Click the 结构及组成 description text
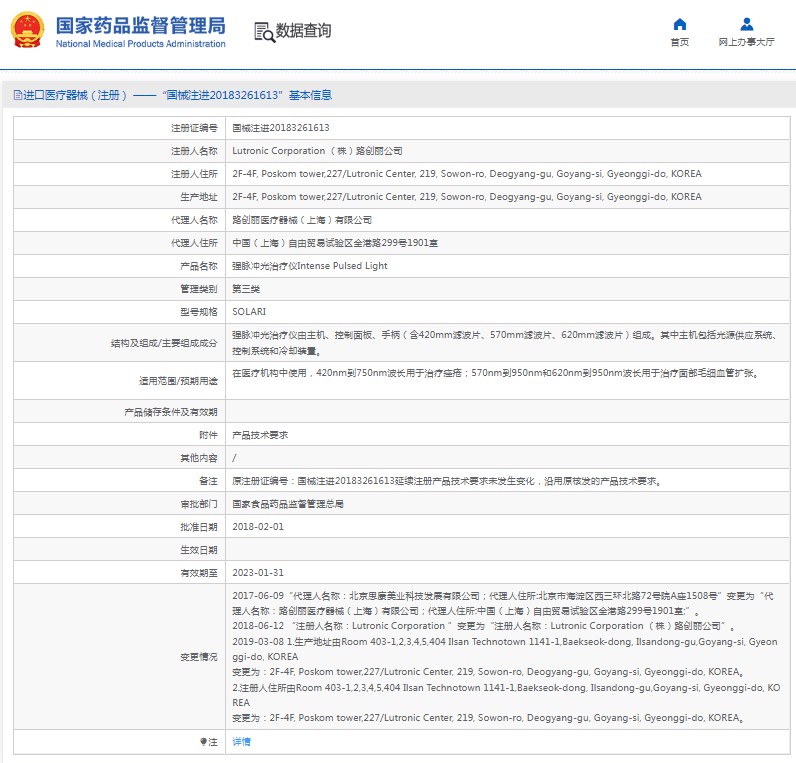Viewport: 796px width, 763px height. pos(505,343)
